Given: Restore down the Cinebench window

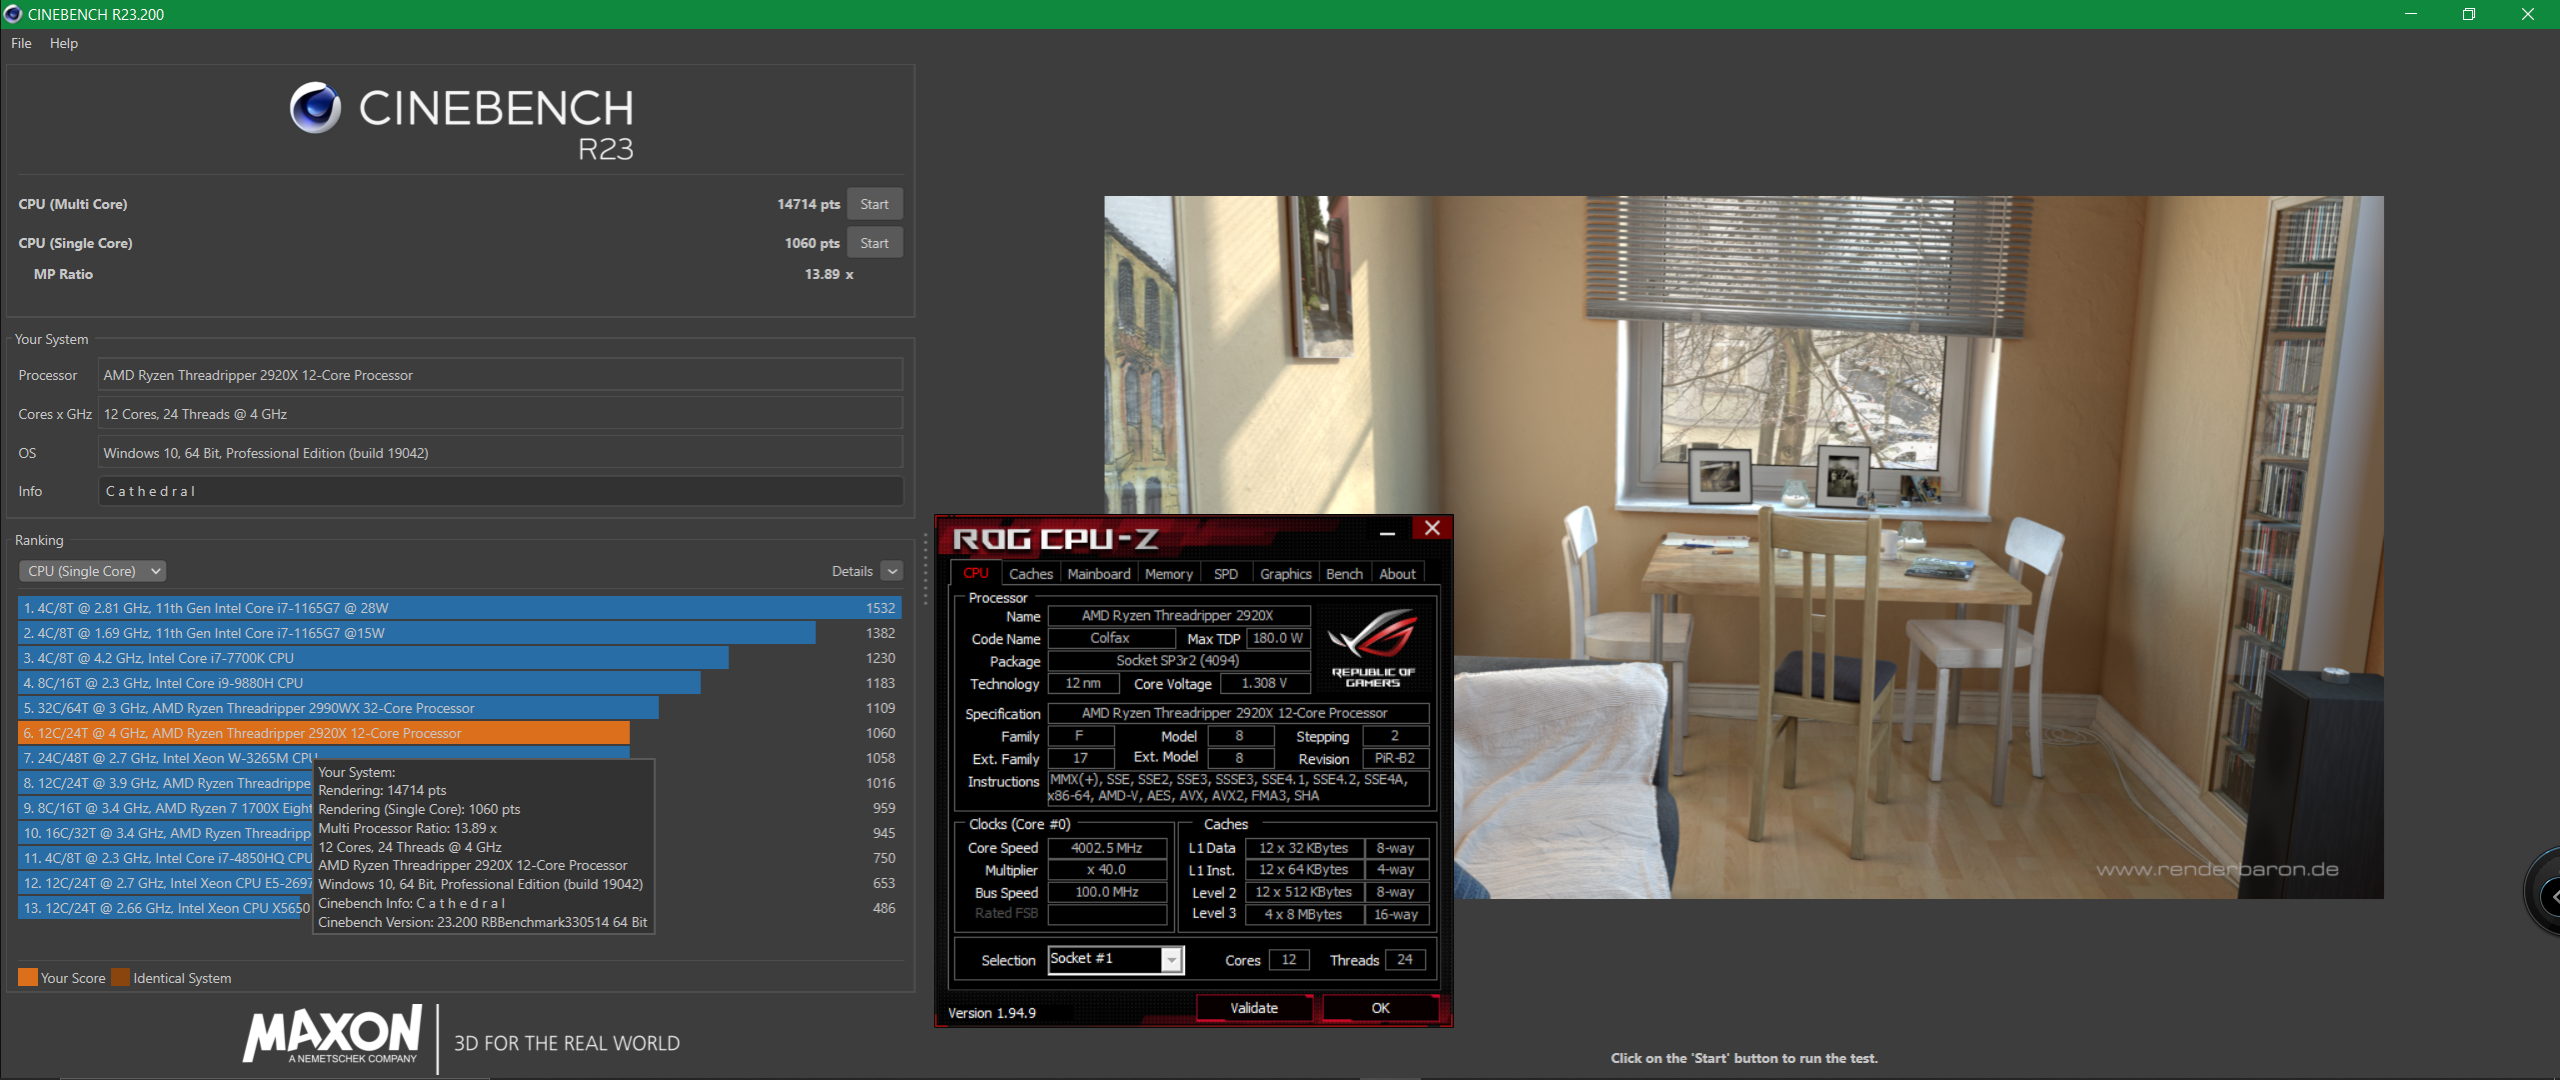Looking at the screenshot, I should (2468, 14).
